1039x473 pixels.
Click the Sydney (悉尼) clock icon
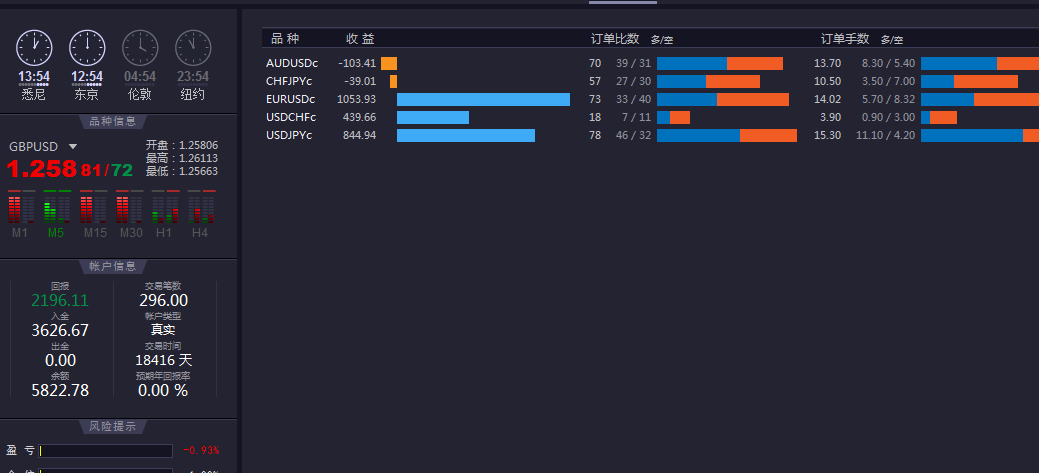(x=34, y=48)
